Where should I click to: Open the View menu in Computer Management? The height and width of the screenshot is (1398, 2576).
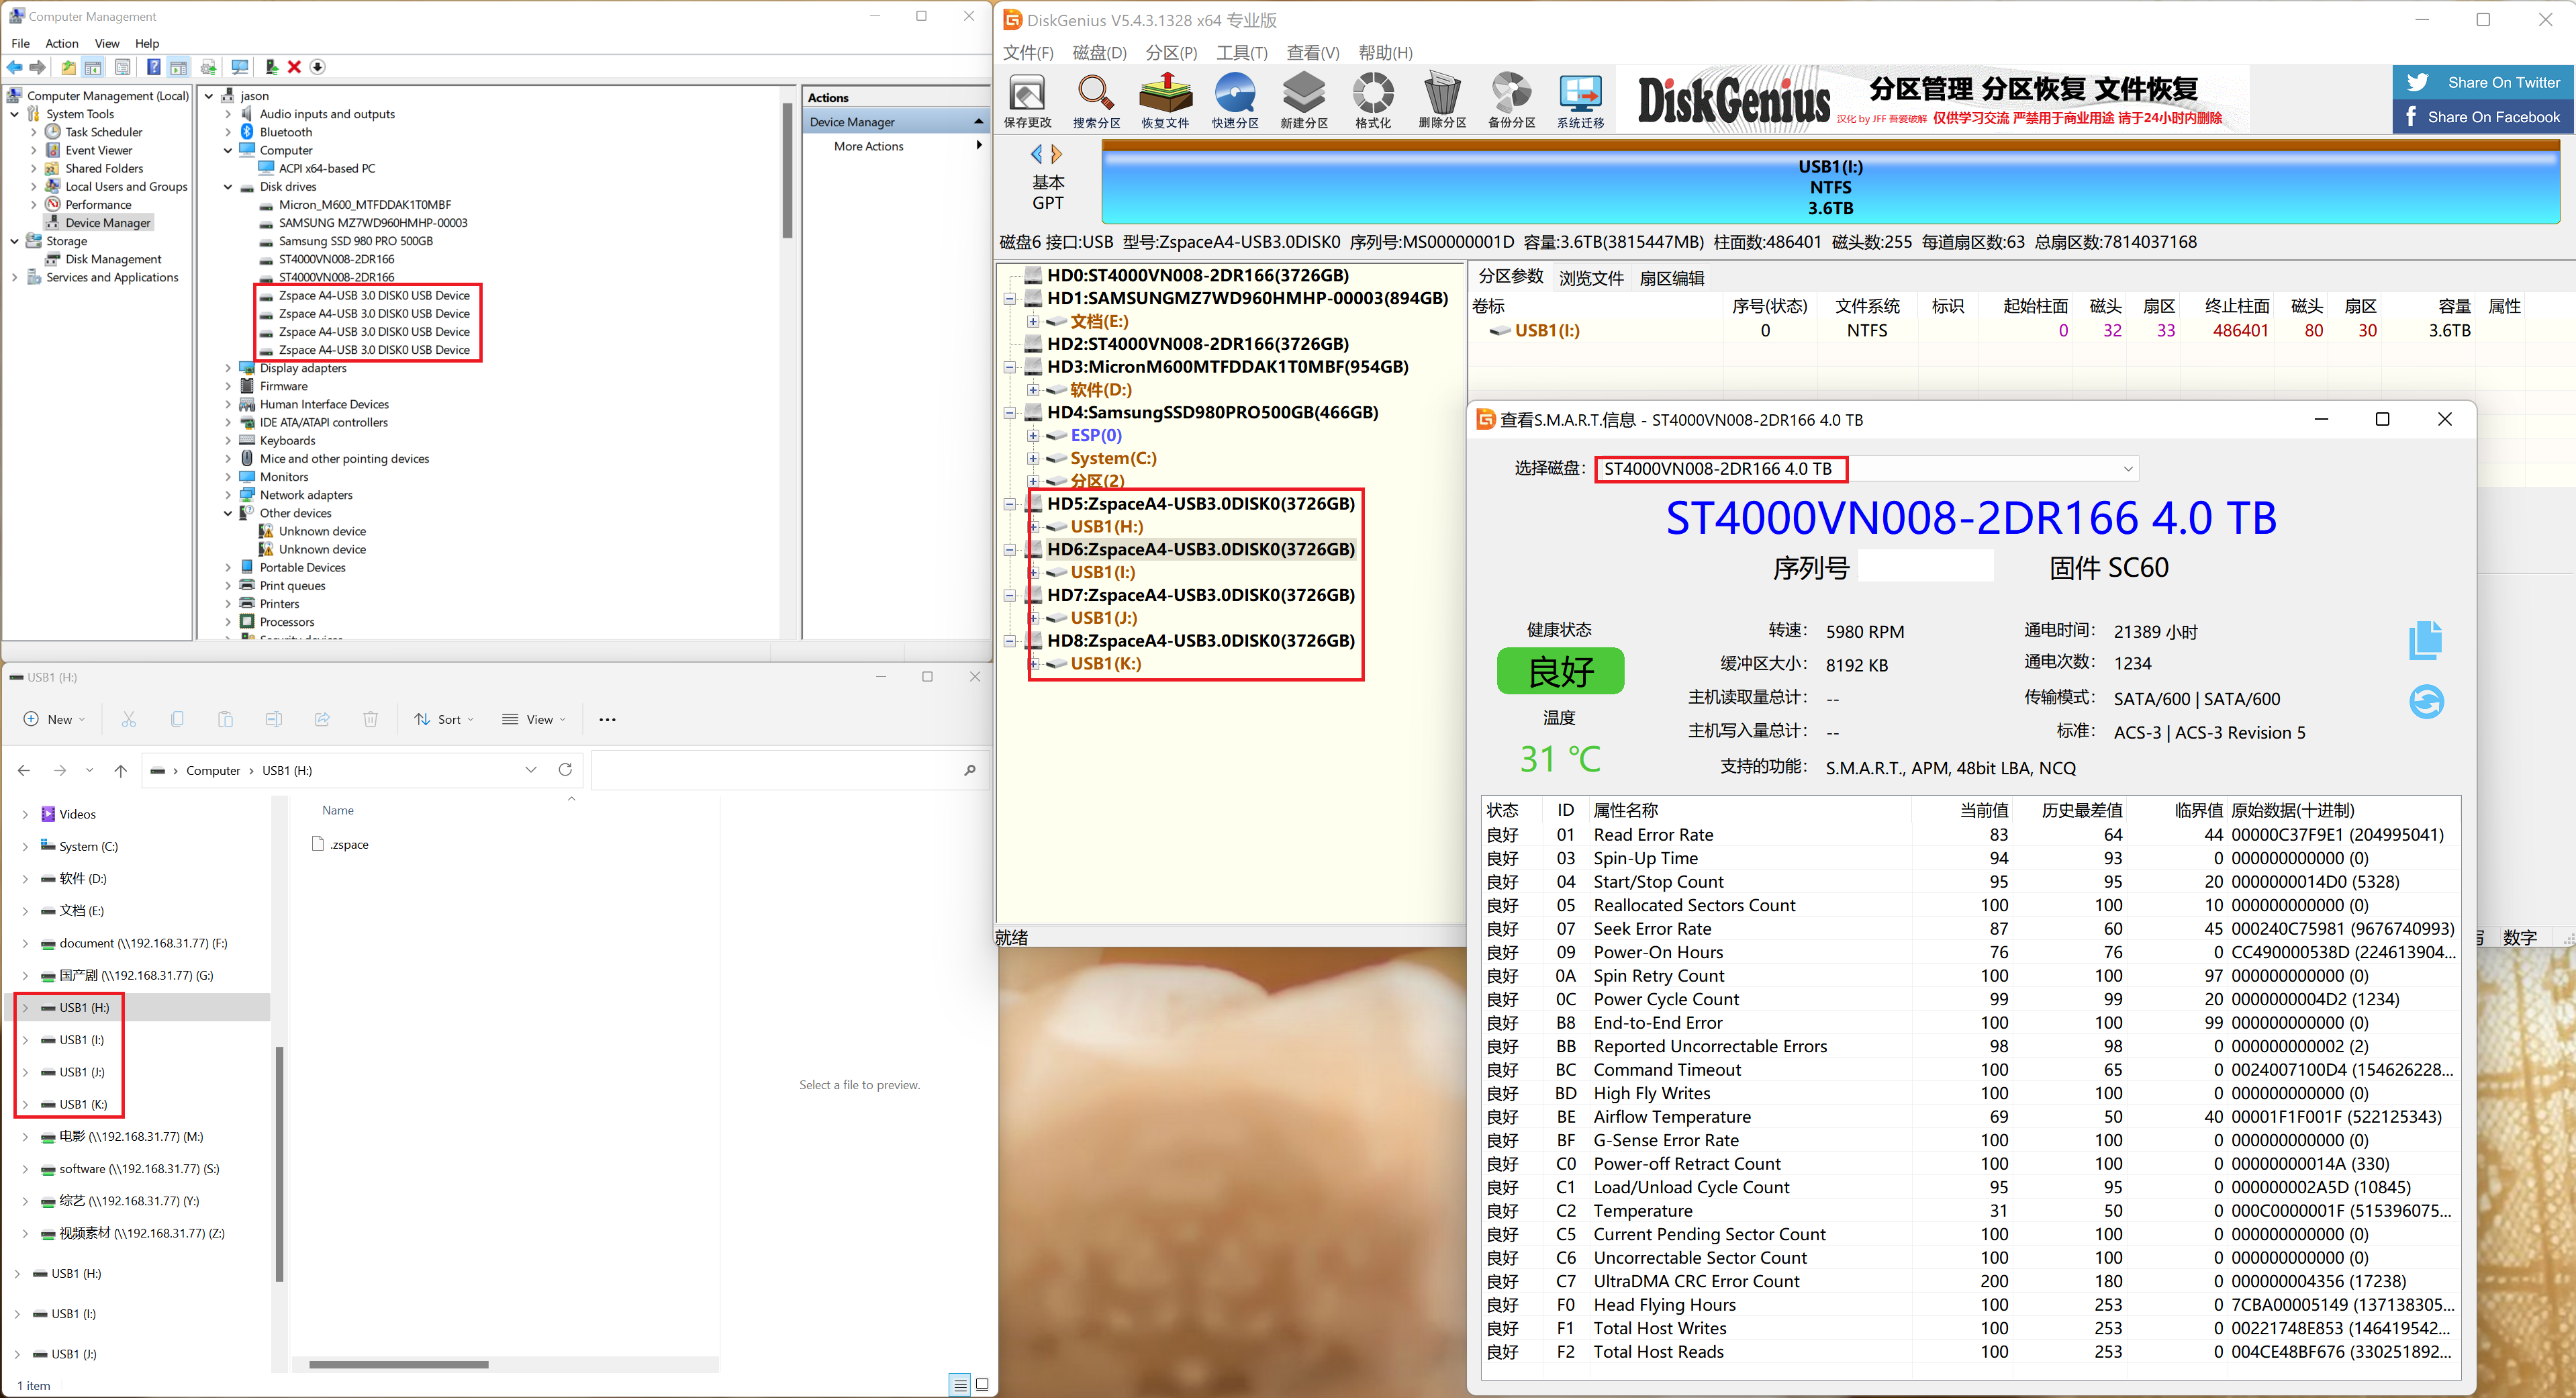(x=107, y=43)
